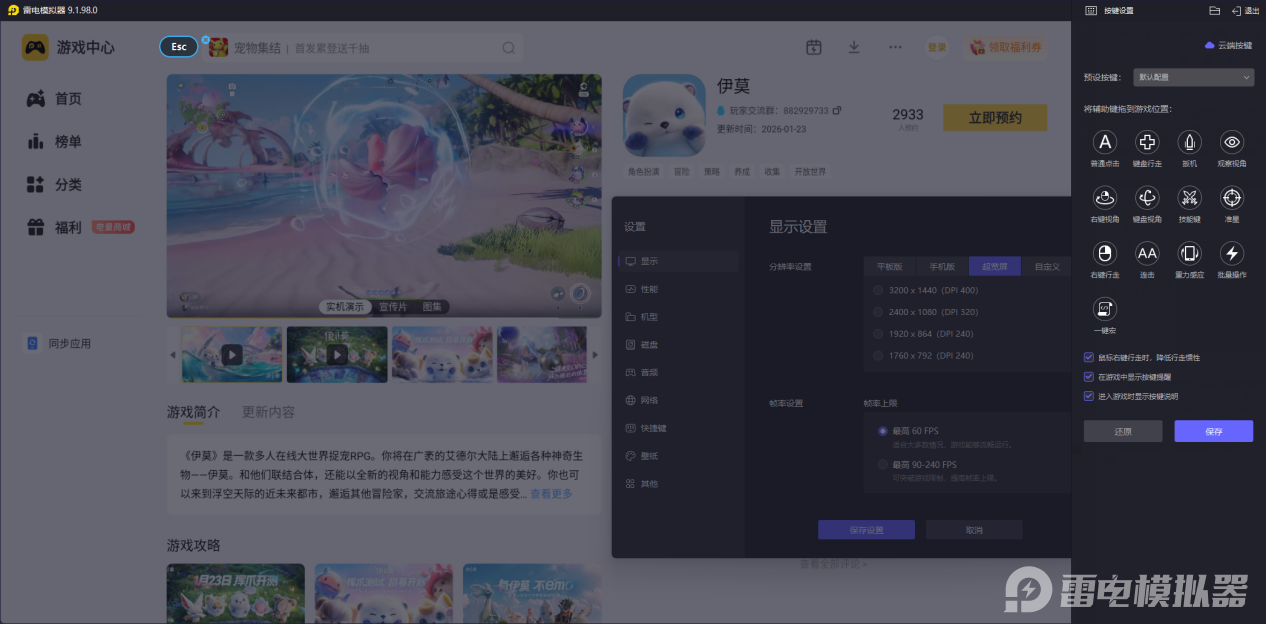Click the 连击 AA icon
The width and height of the screenshot is (1266, 624).
tap(1147, 253)
